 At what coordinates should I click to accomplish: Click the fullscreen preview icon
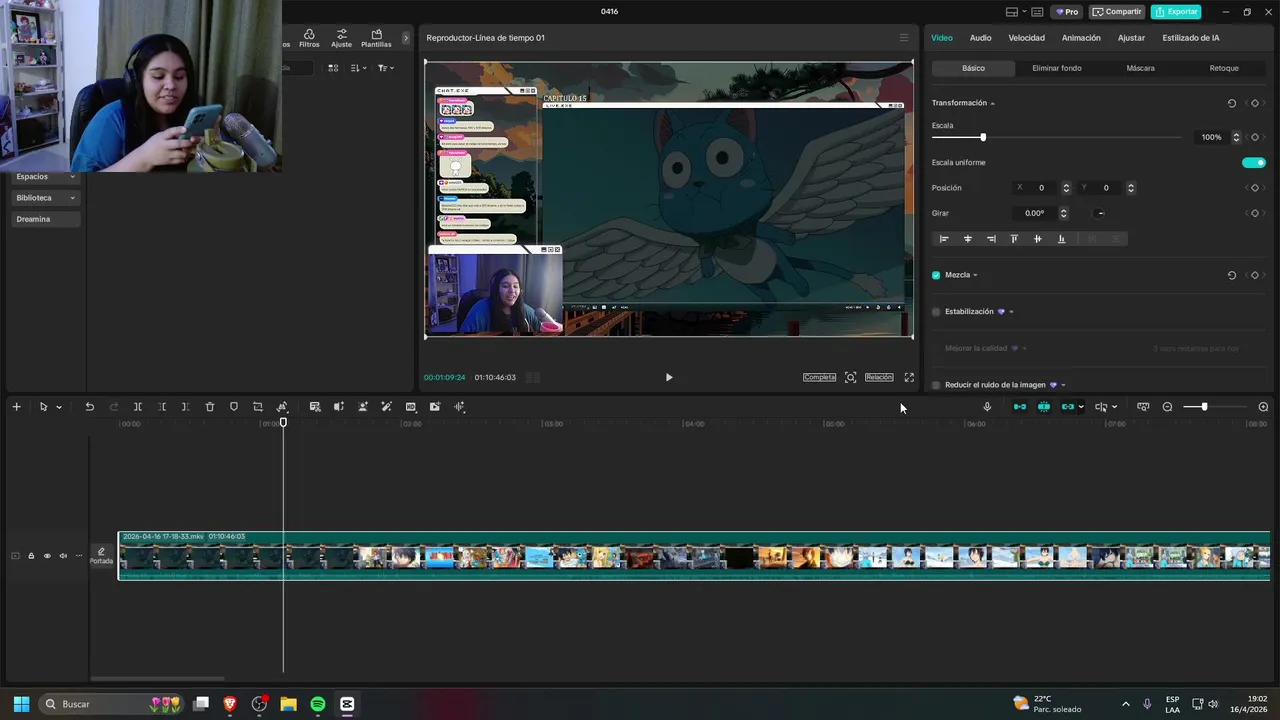[x=909, y=377]
